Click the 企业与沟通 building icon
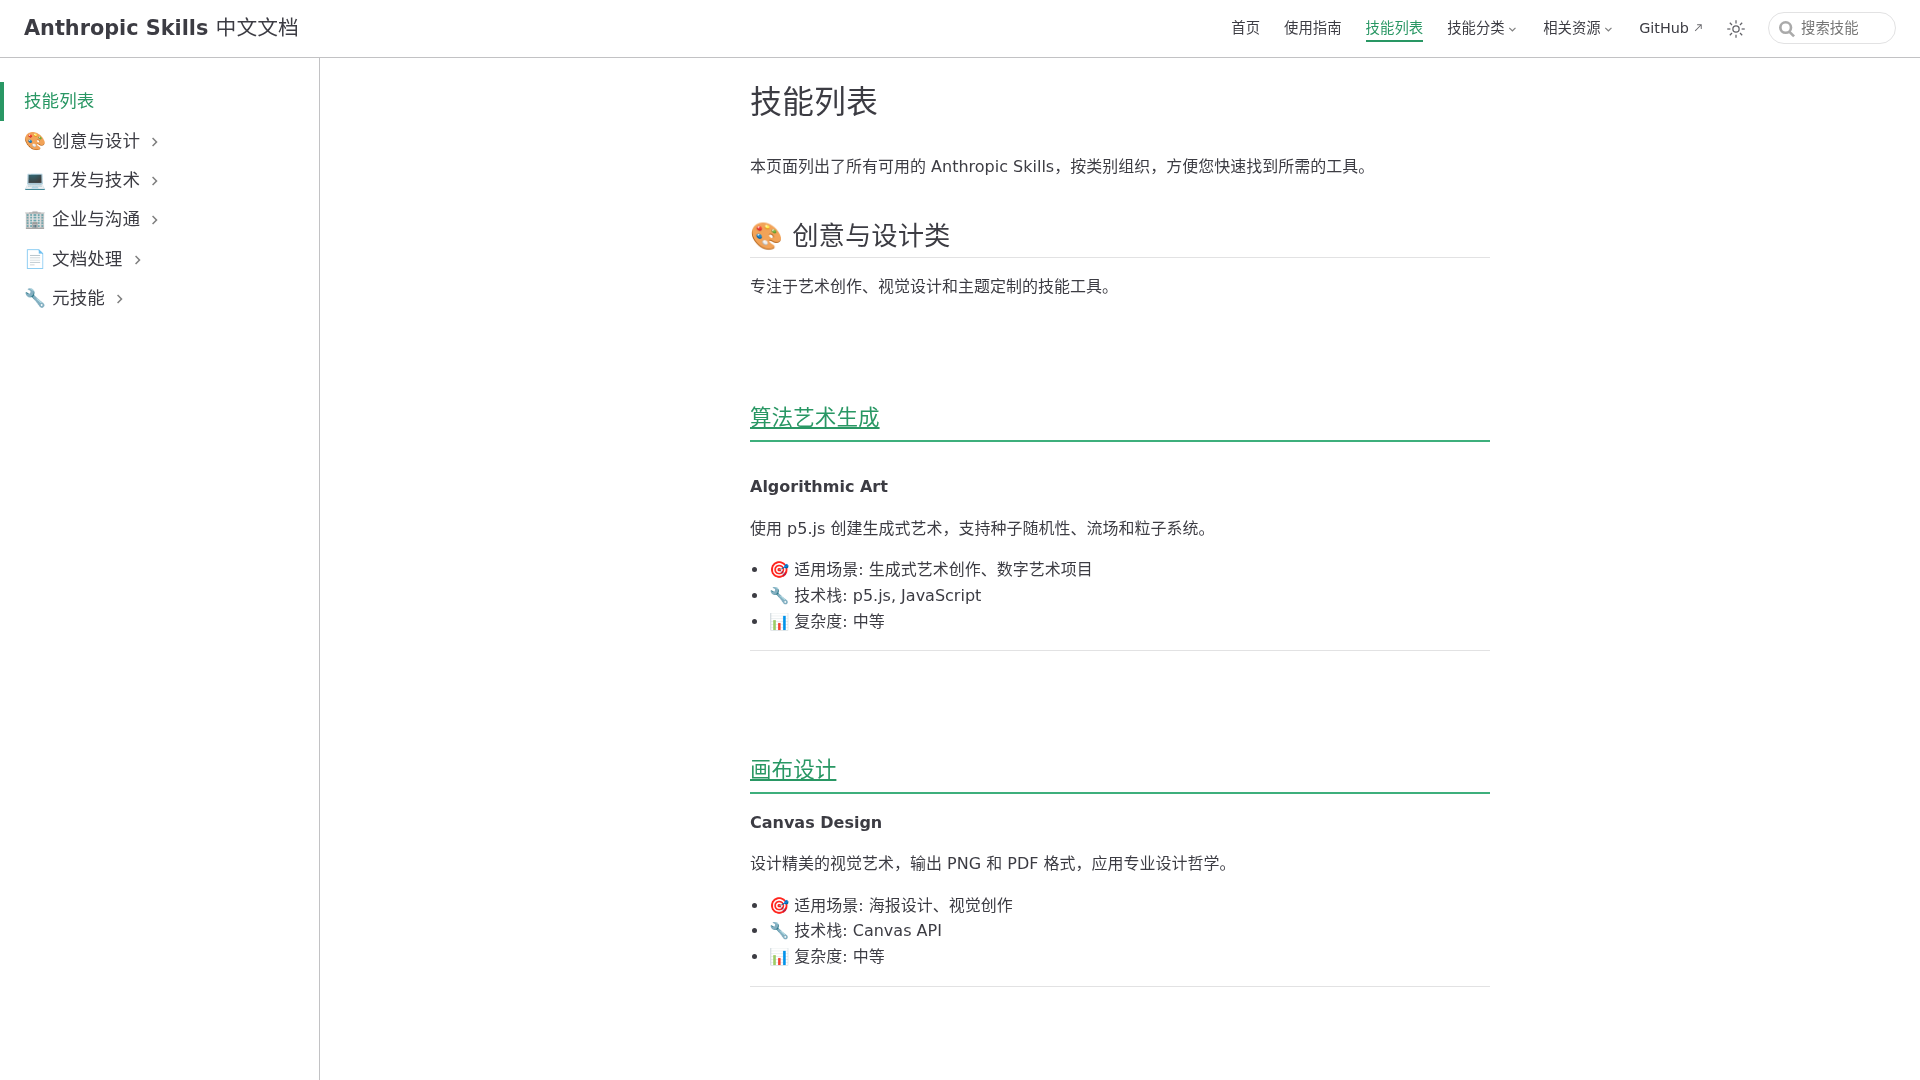The height and width of the screenshot is (1080, 1920). tap(34, 219)
